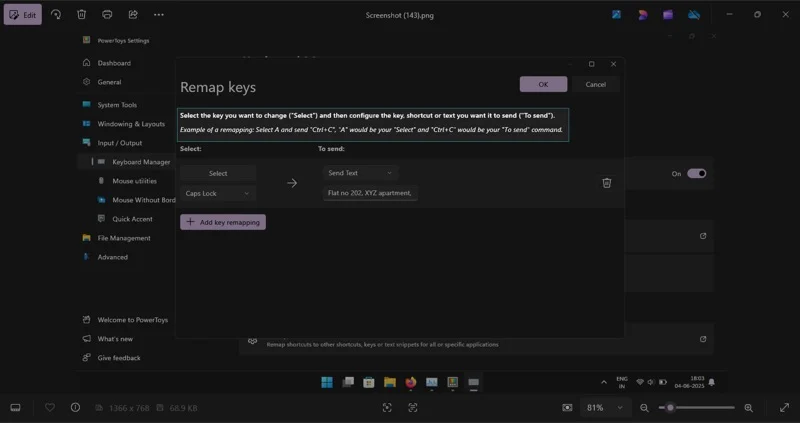The image size is (800, 423).
Task: Click the Windows Start icon in taskbar
Action: (327, 382)
